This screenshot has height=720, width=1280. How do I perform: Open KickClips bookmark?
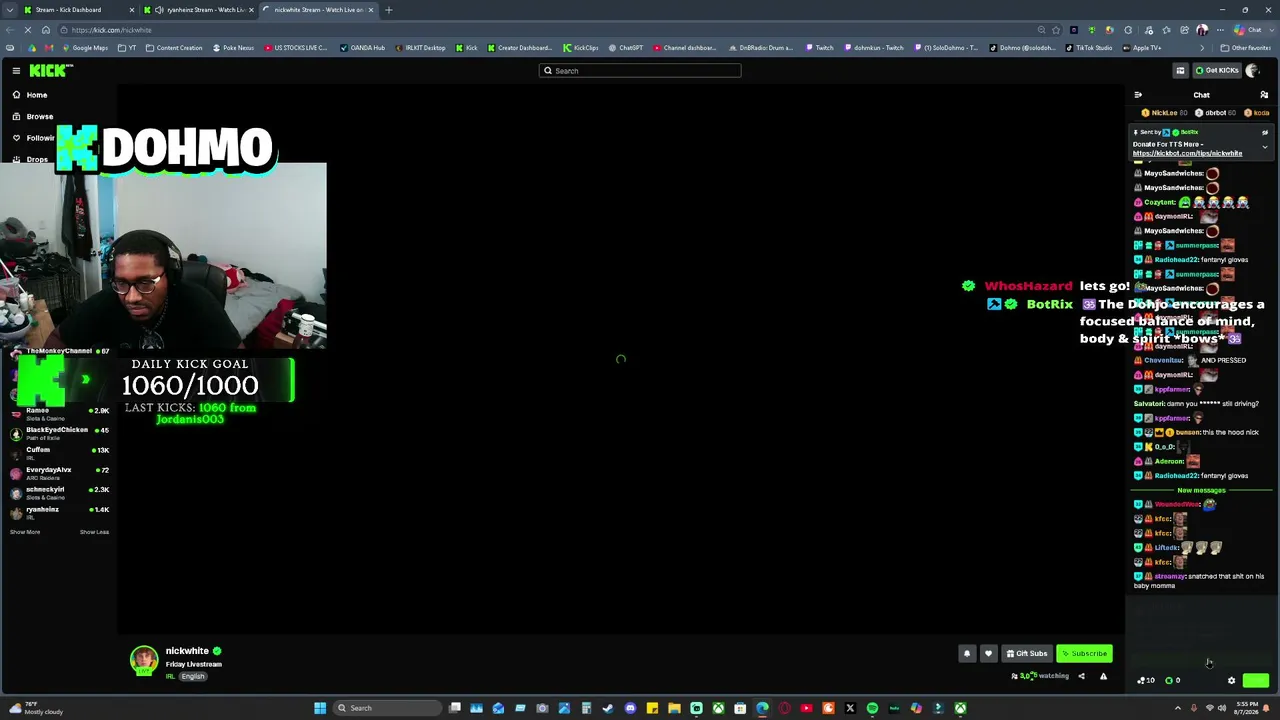coord(581,48)
